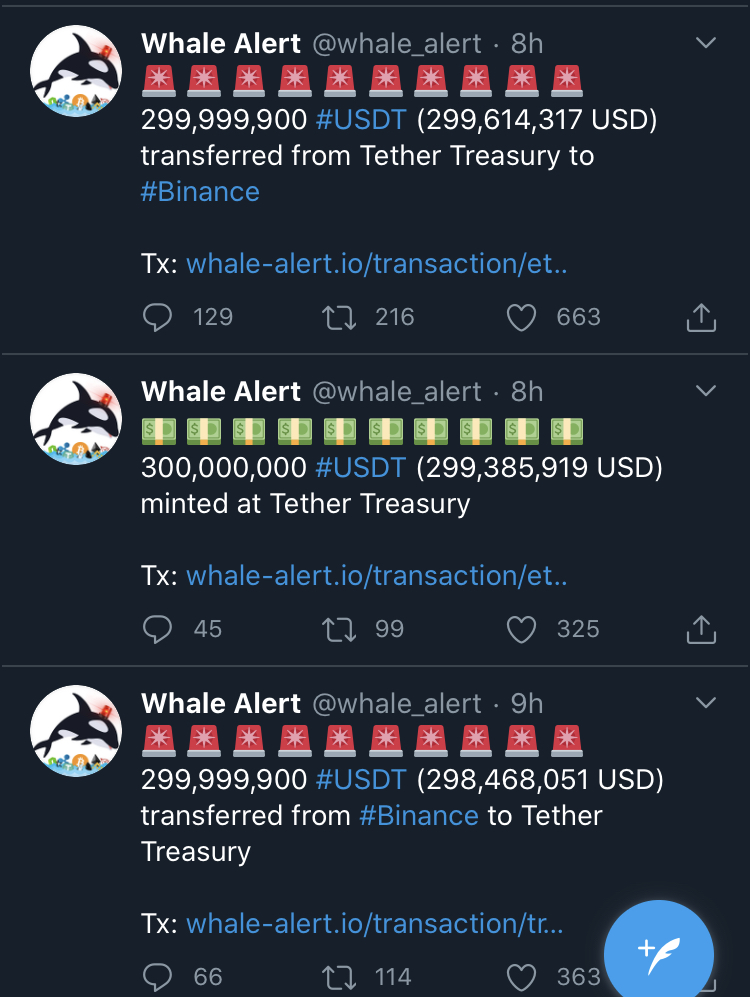Screen dimensions: 750x997
Task: Like the tweet with 663 likes
Action: pyautogui.click(x=521, y=317)
